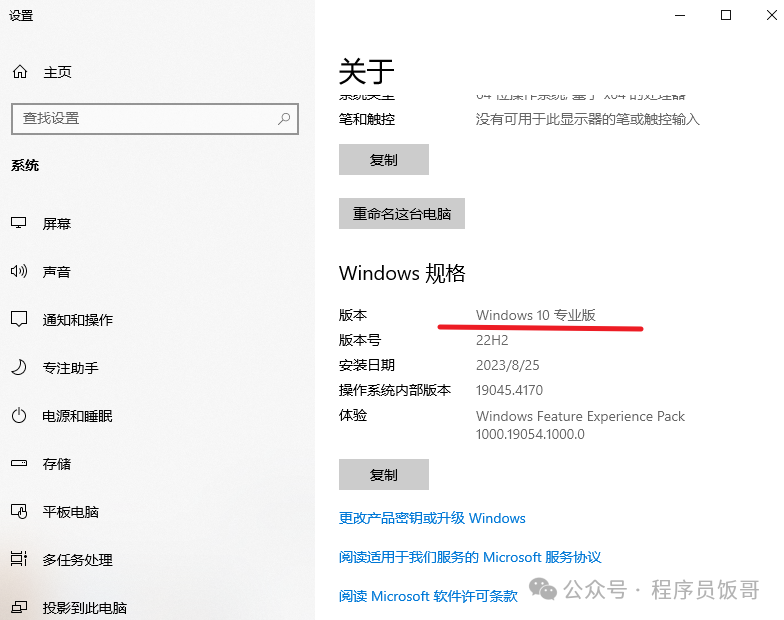Open 投影到此电脑 settings
784x620 pixels.
84,608
